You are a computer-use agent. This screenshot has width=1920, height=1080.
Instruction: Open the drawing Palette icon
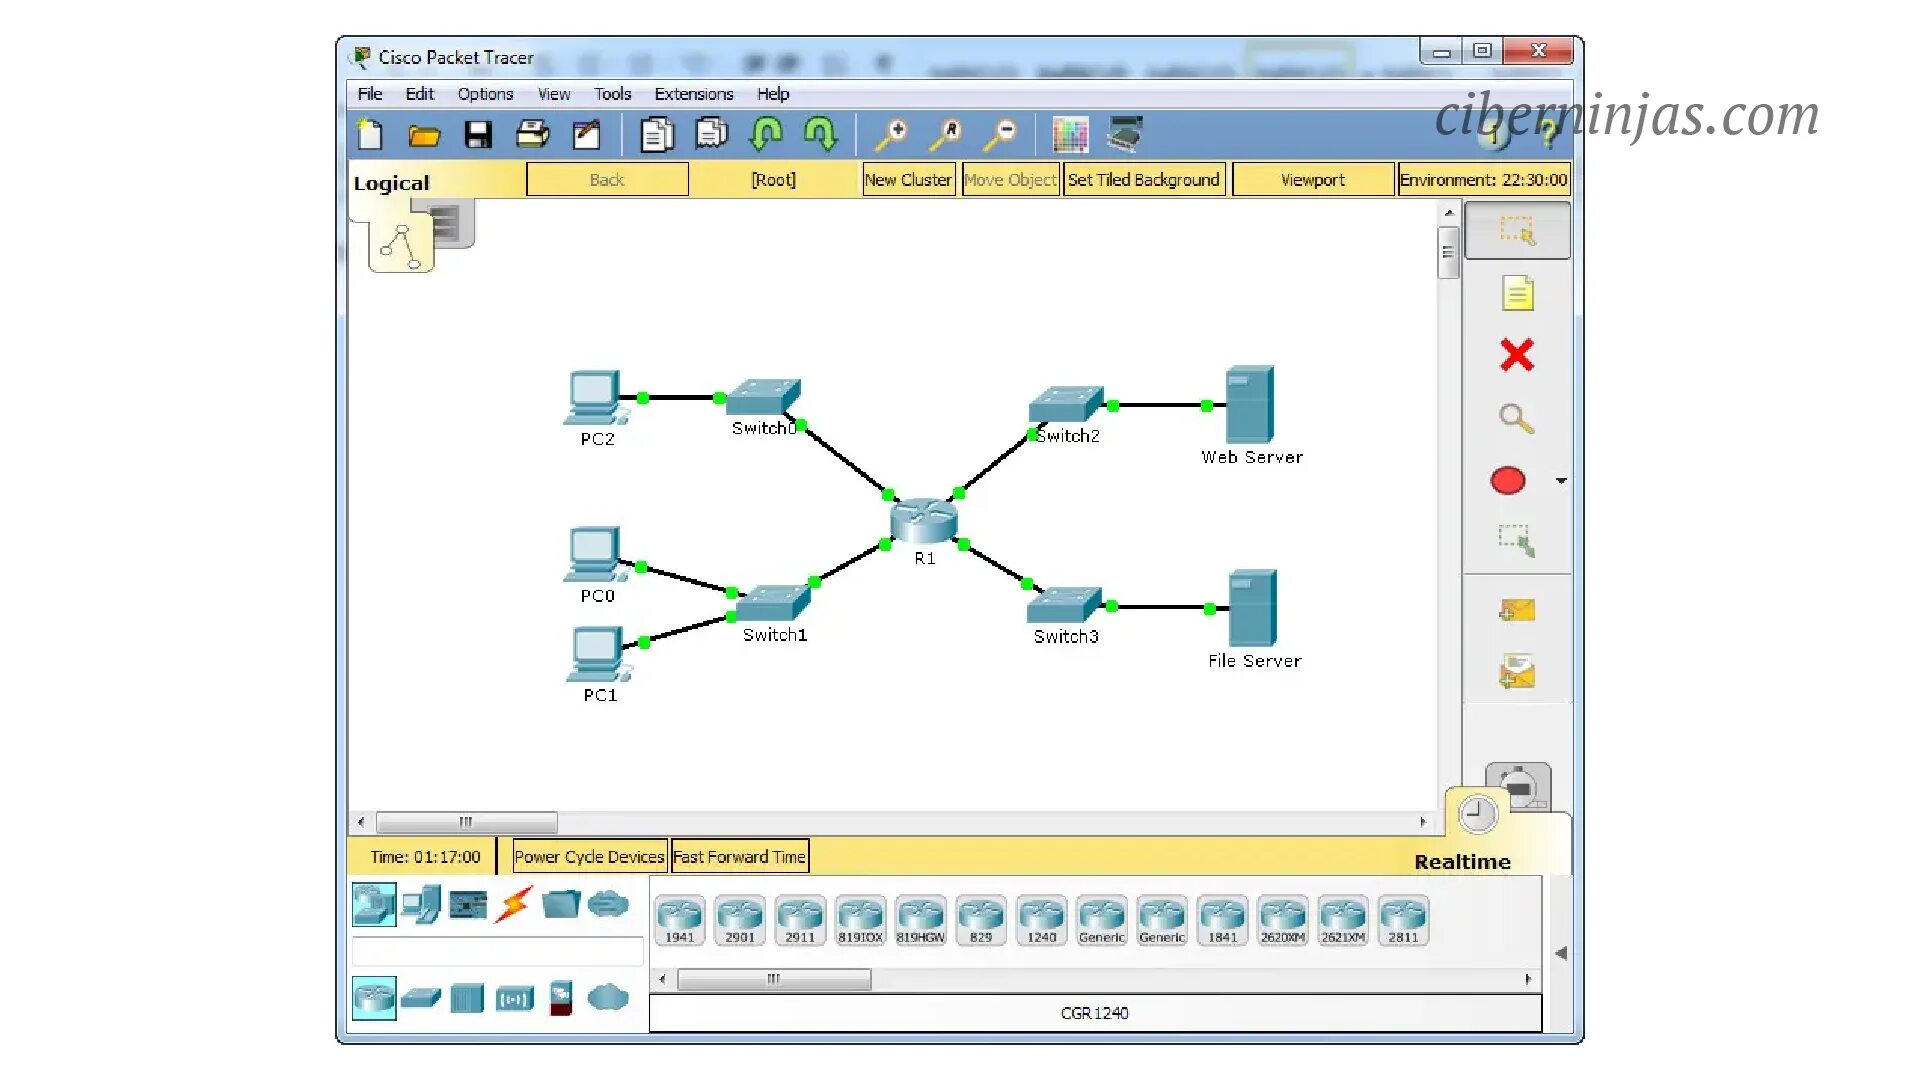point(1070,135)
